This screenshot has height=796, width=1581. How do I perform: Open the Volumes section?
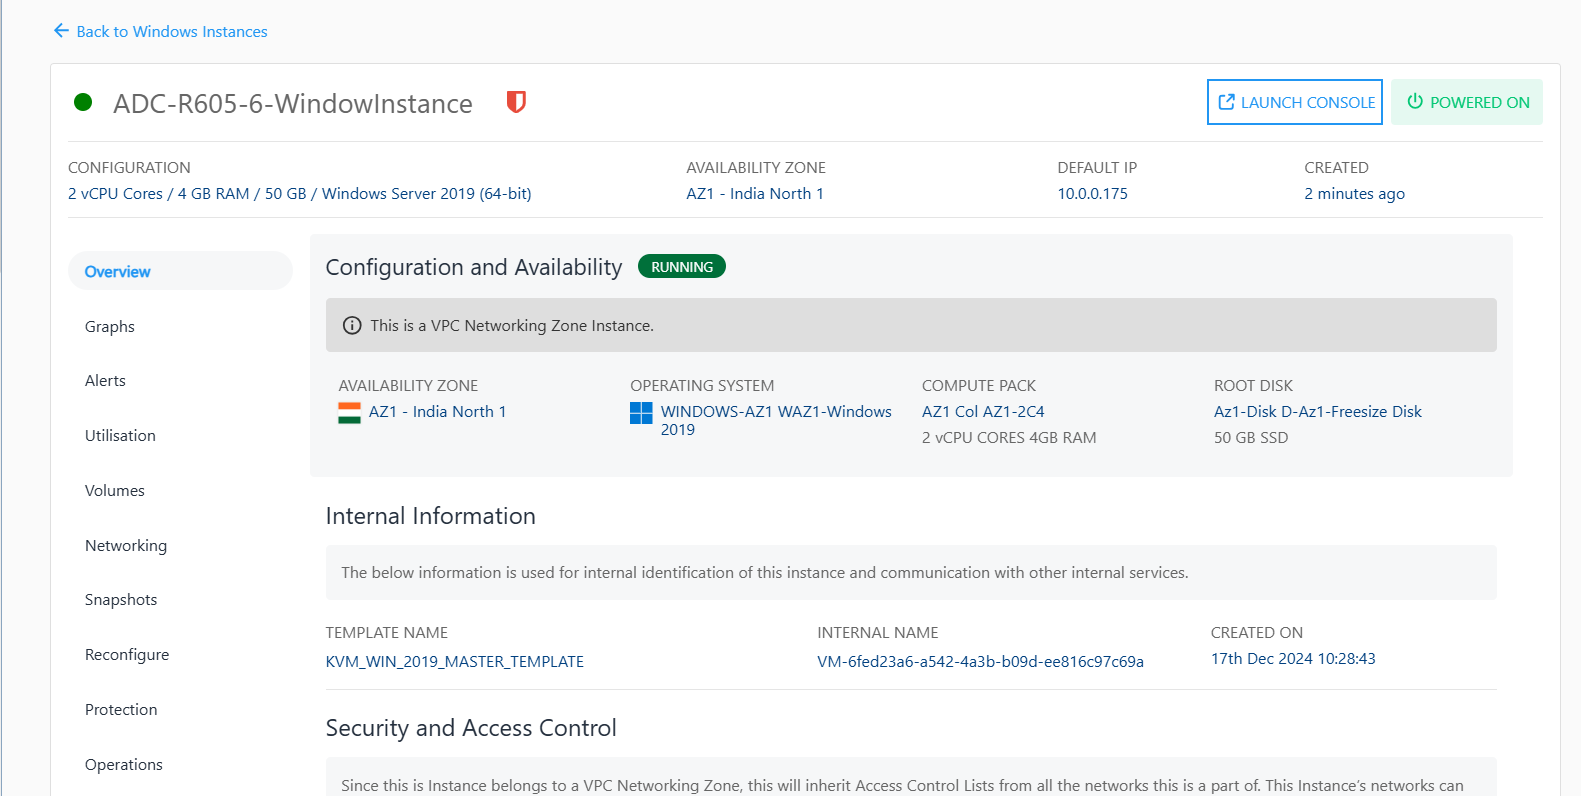coord(115,491)
